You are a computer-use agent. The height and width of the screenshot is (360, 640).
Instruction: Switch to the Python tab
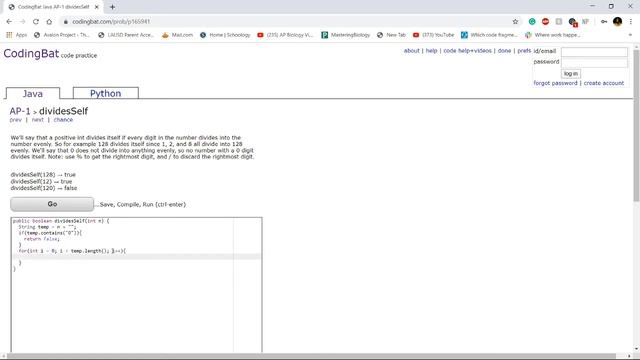(105, 93)
